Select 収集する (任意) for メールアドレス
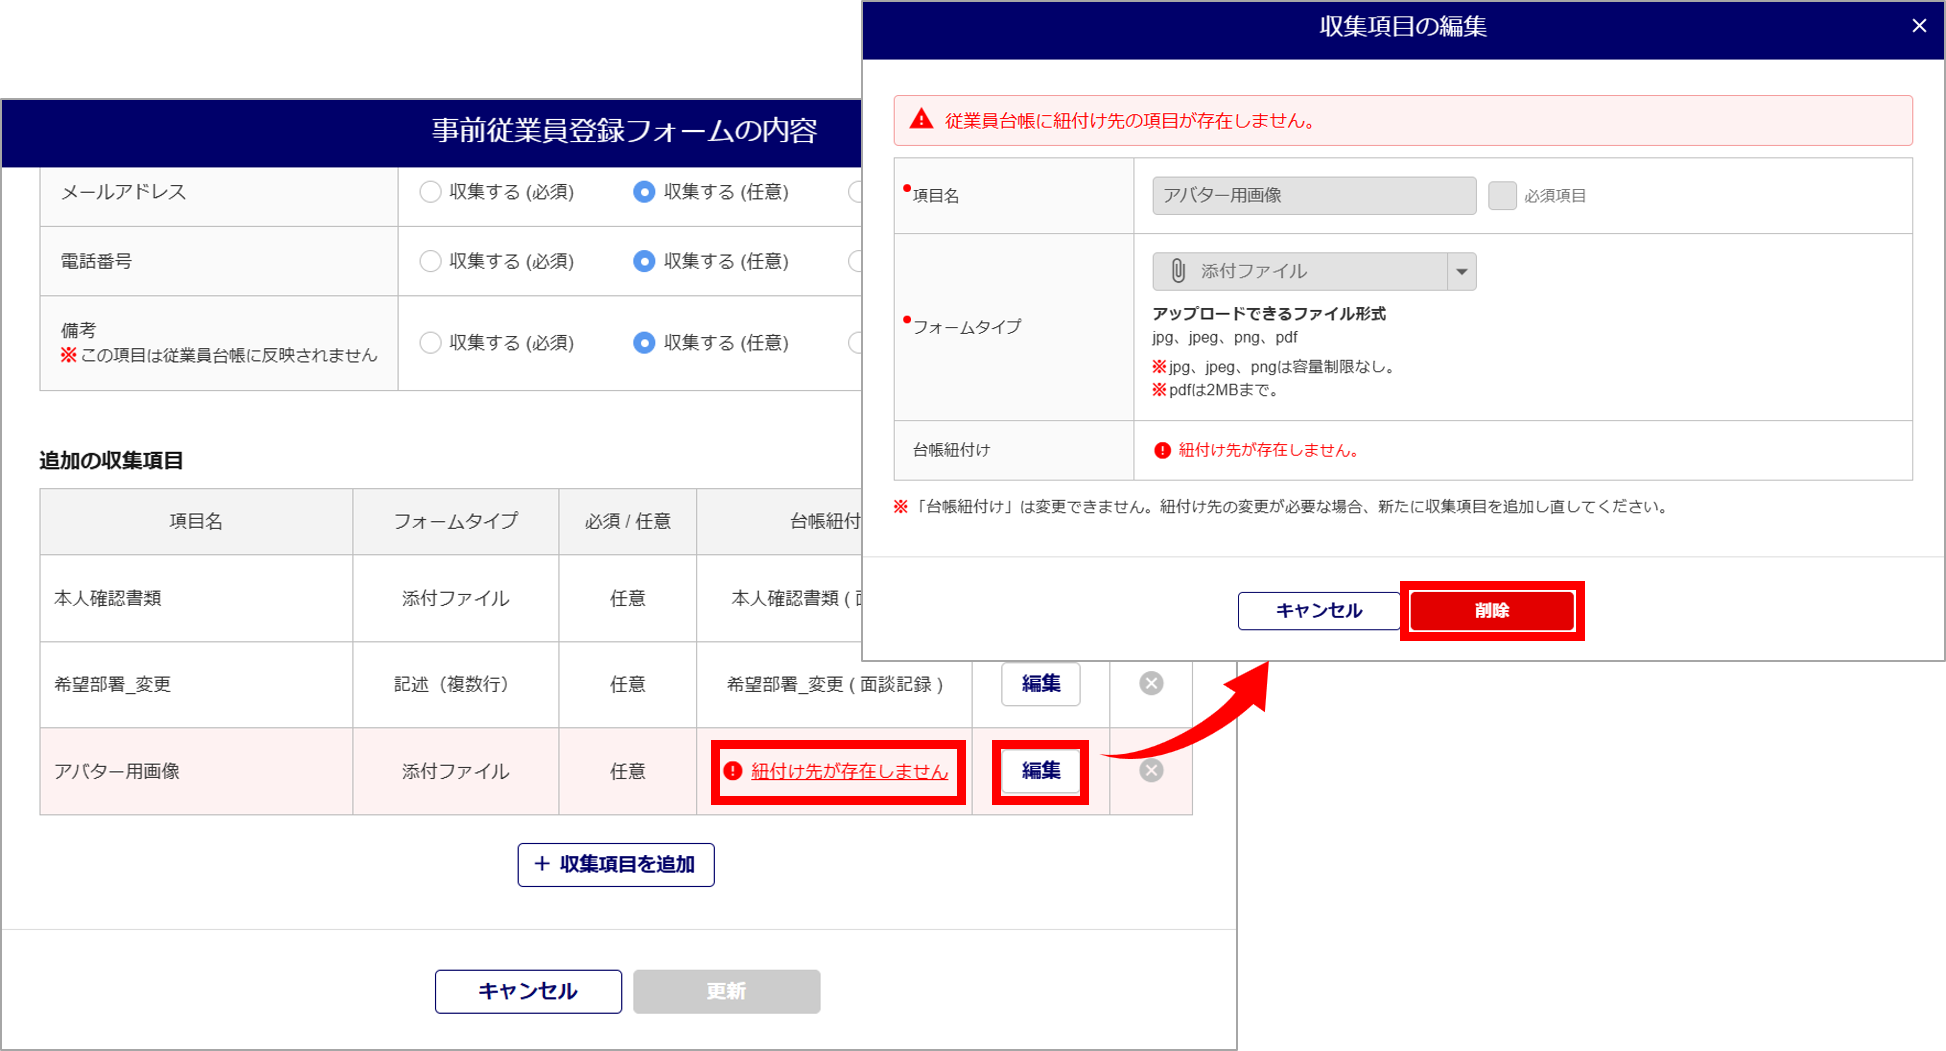The image size is (1946, 1051). [644, 192]
